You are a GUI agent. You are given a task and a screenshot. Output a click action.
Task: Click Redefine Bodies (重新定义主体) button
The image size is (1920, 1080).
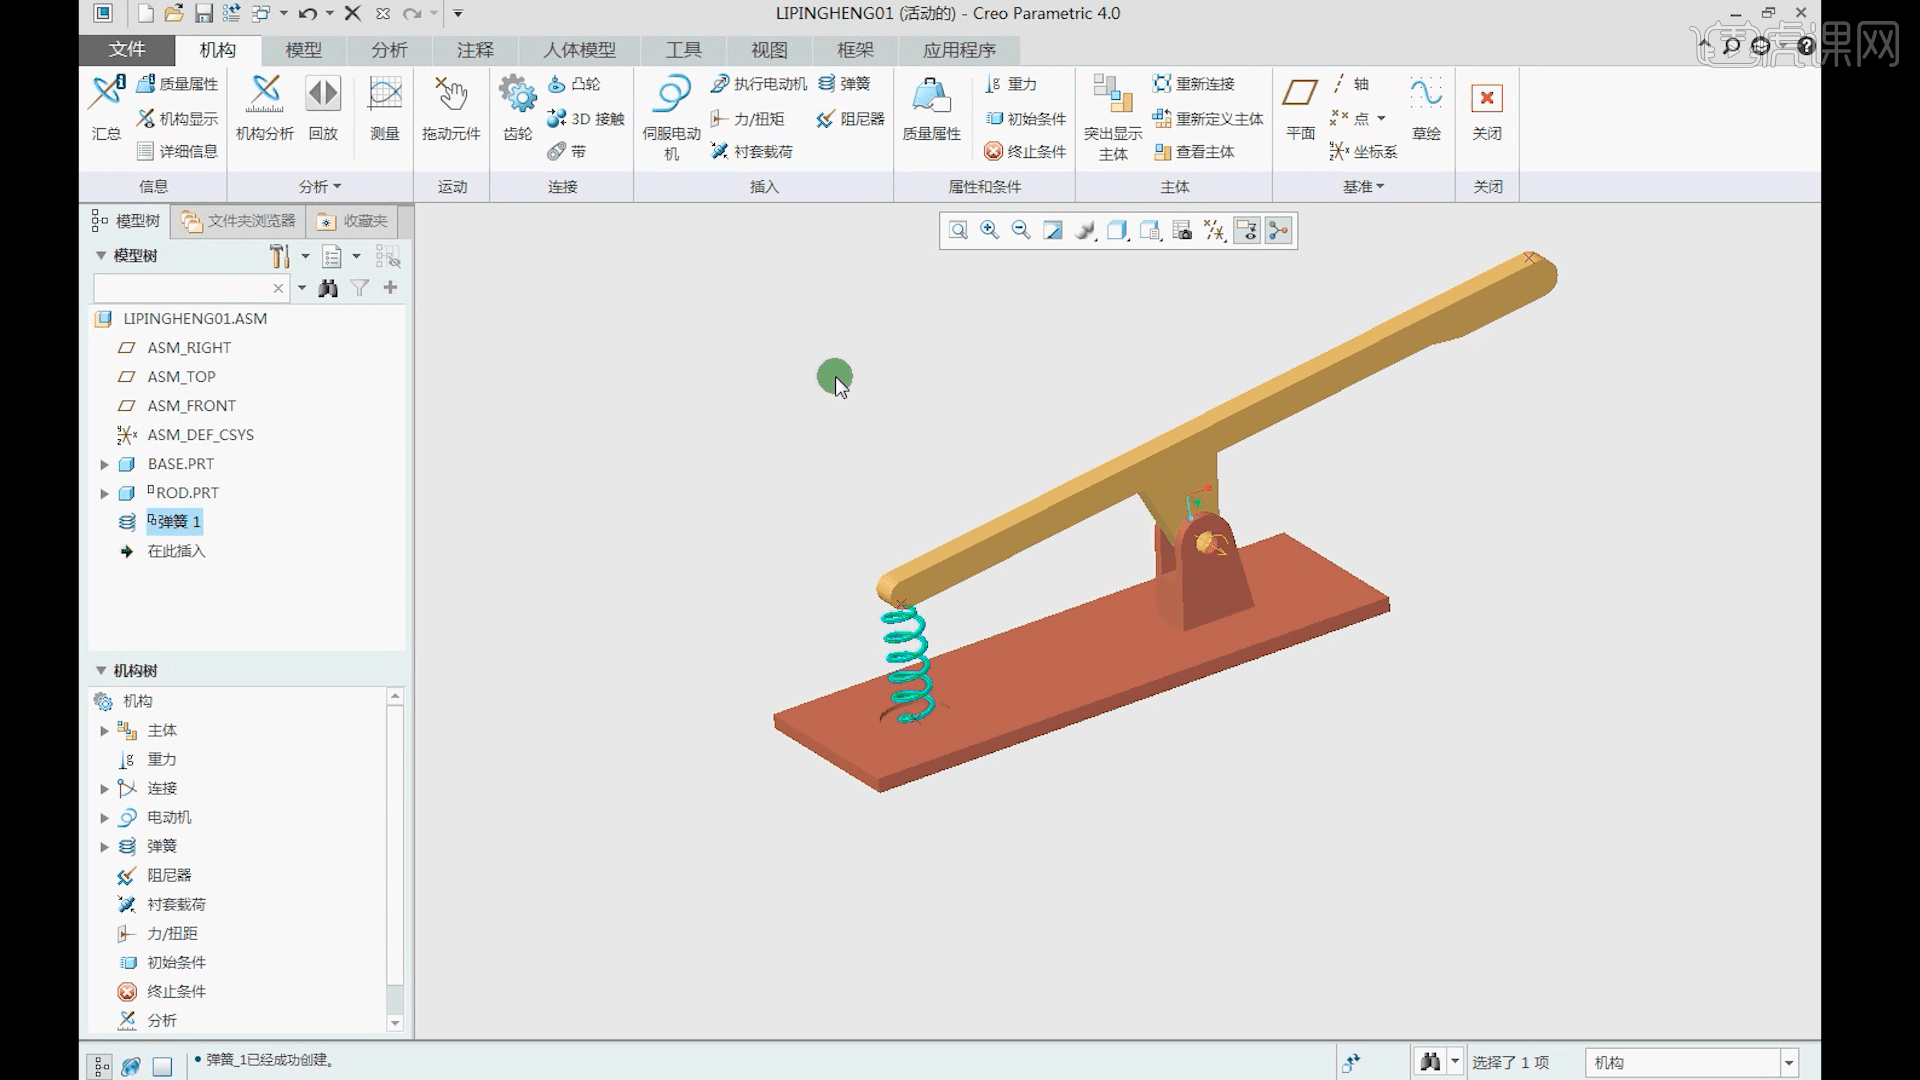pos(1207,119)
